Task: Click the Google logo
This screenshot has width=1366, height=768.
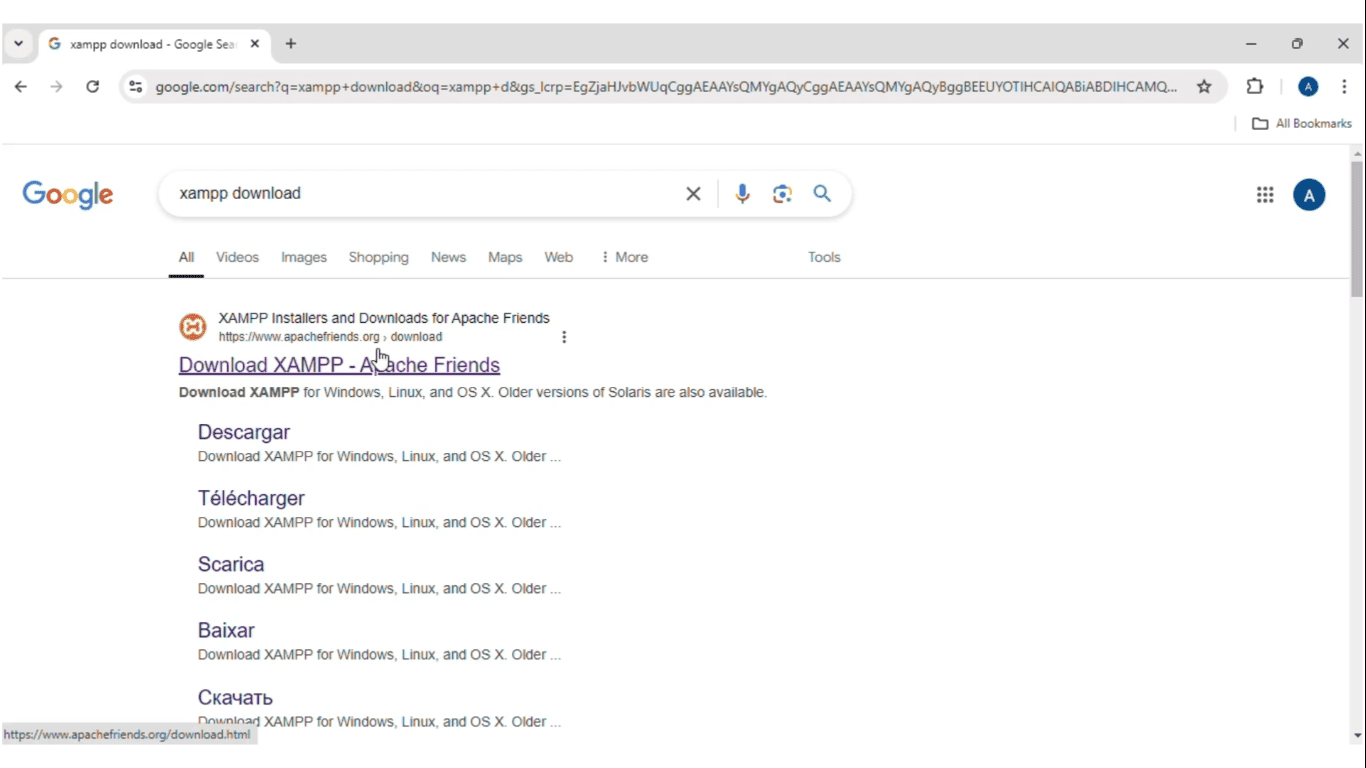Action: 68,194
